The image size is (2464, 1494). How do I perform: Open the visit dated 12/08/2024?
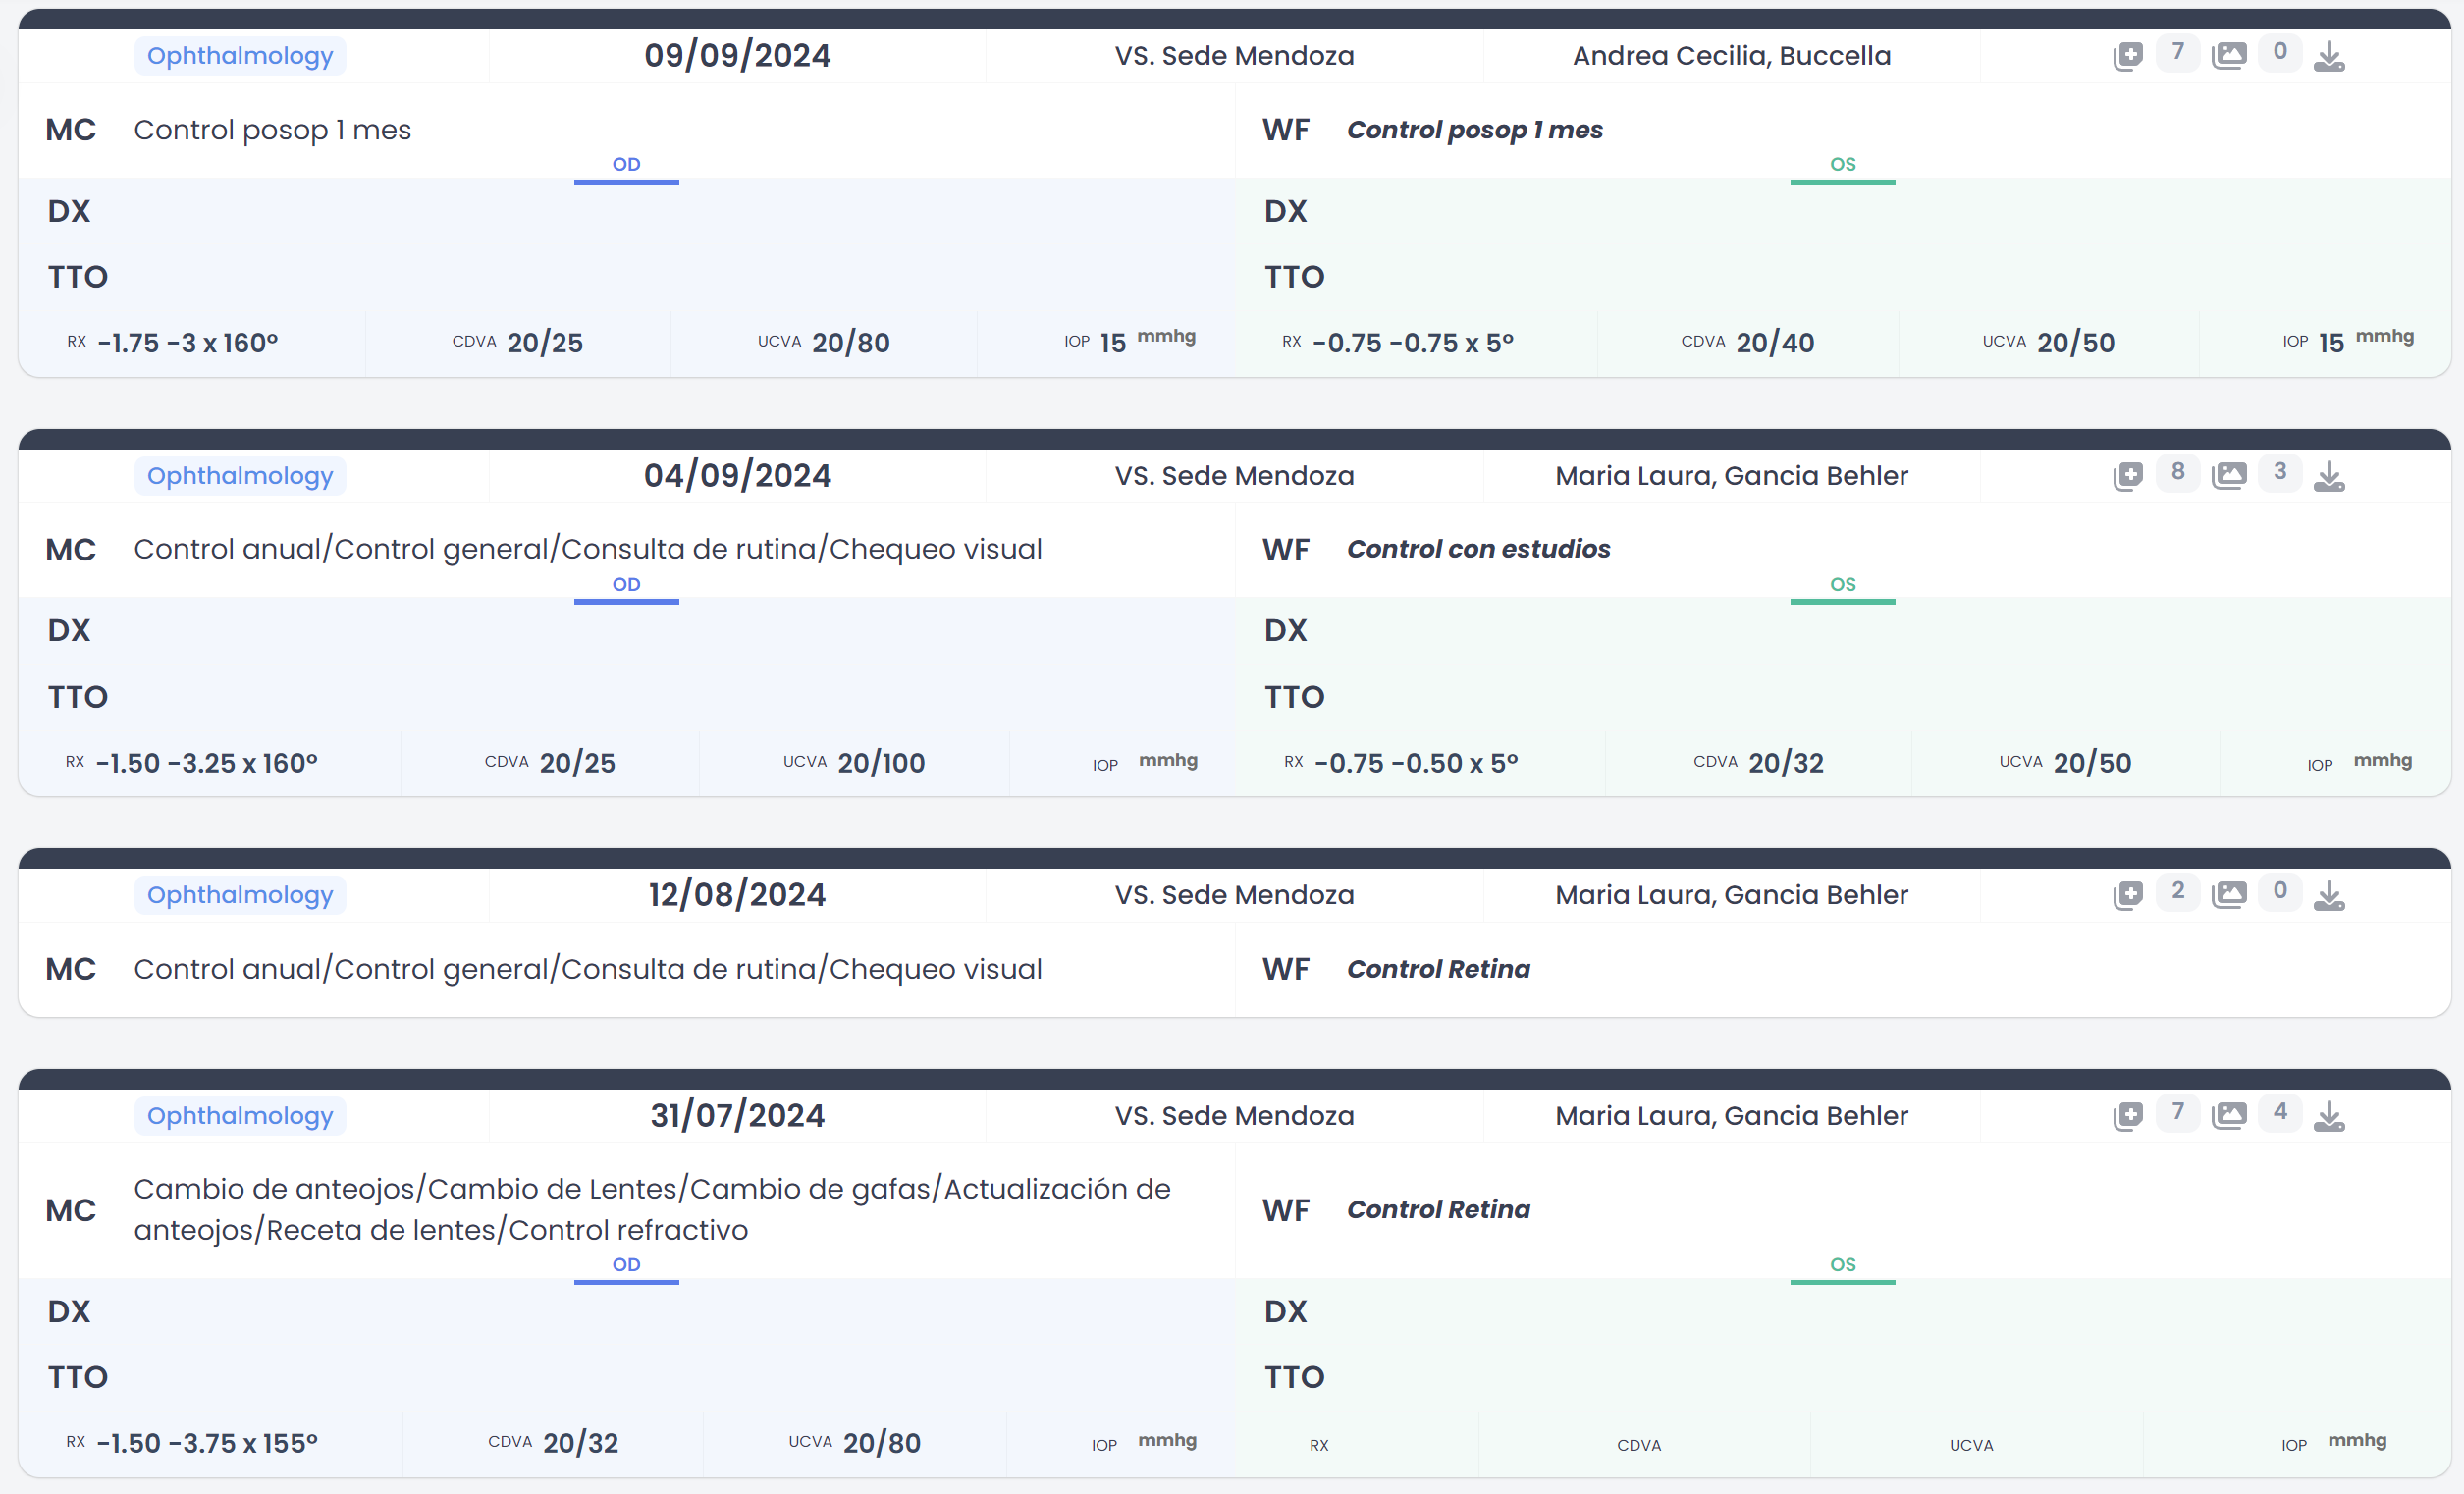737,895
